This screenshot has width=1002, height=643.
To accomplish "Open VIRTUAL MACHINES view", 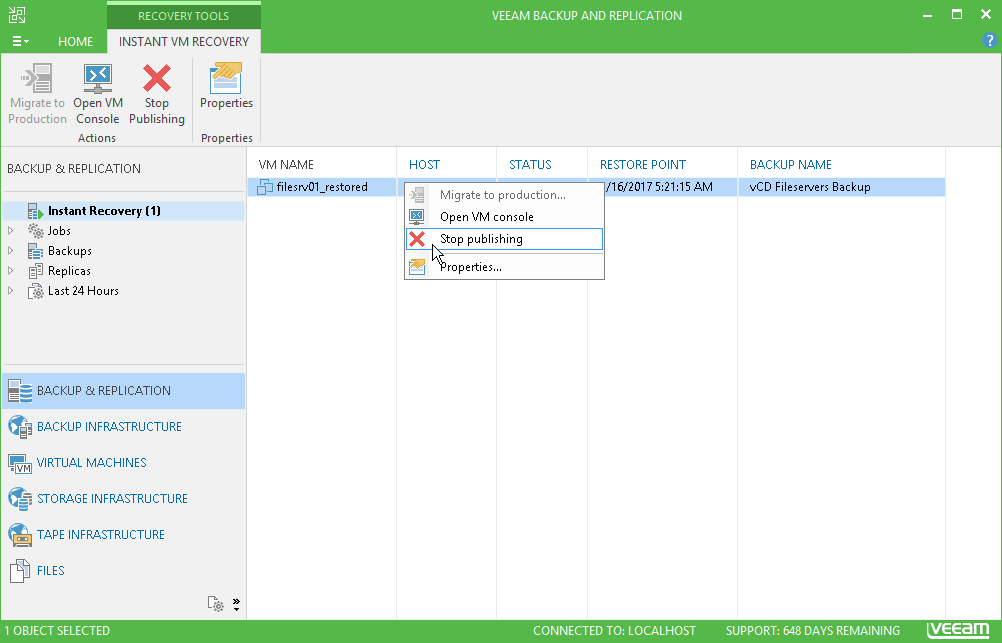I will pyautogui.click(x=124, y=462).
